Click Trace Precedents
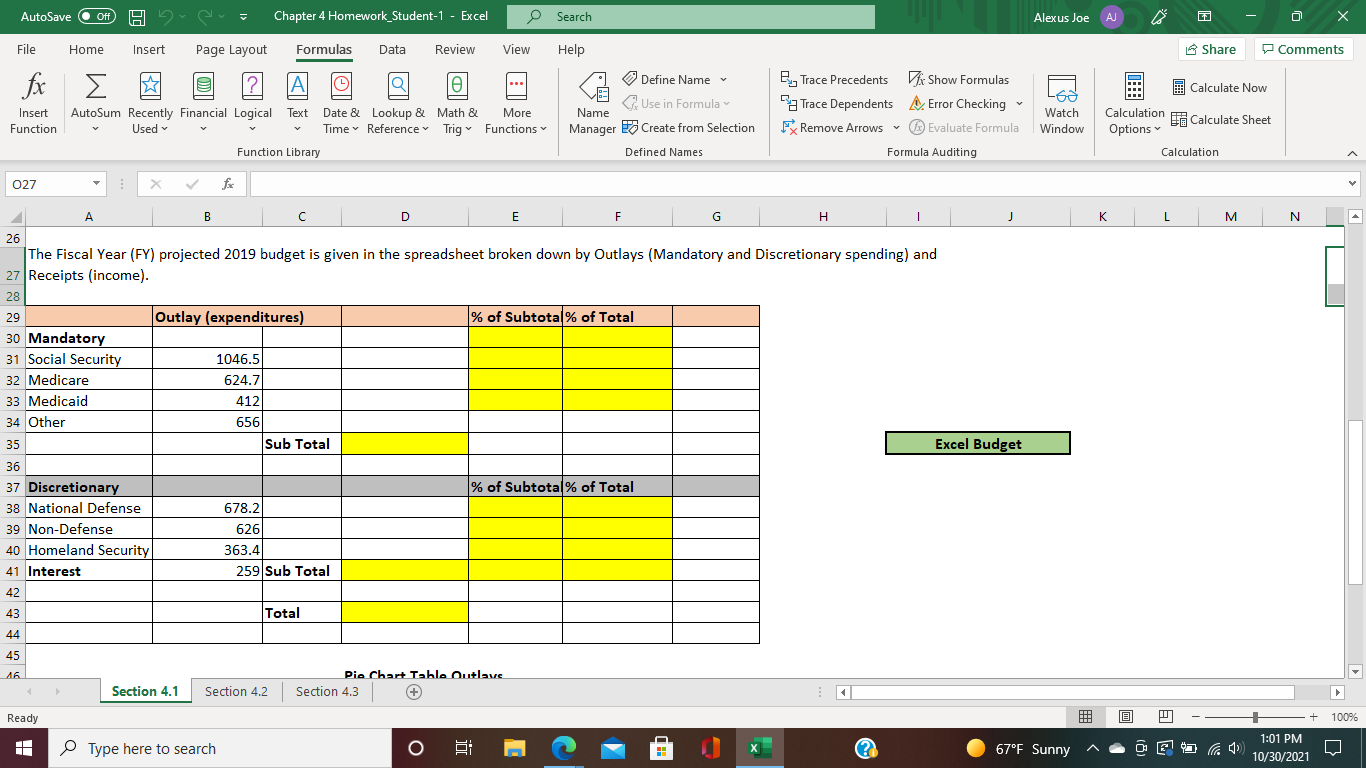The image size is (1366, 768). (837, 79)
